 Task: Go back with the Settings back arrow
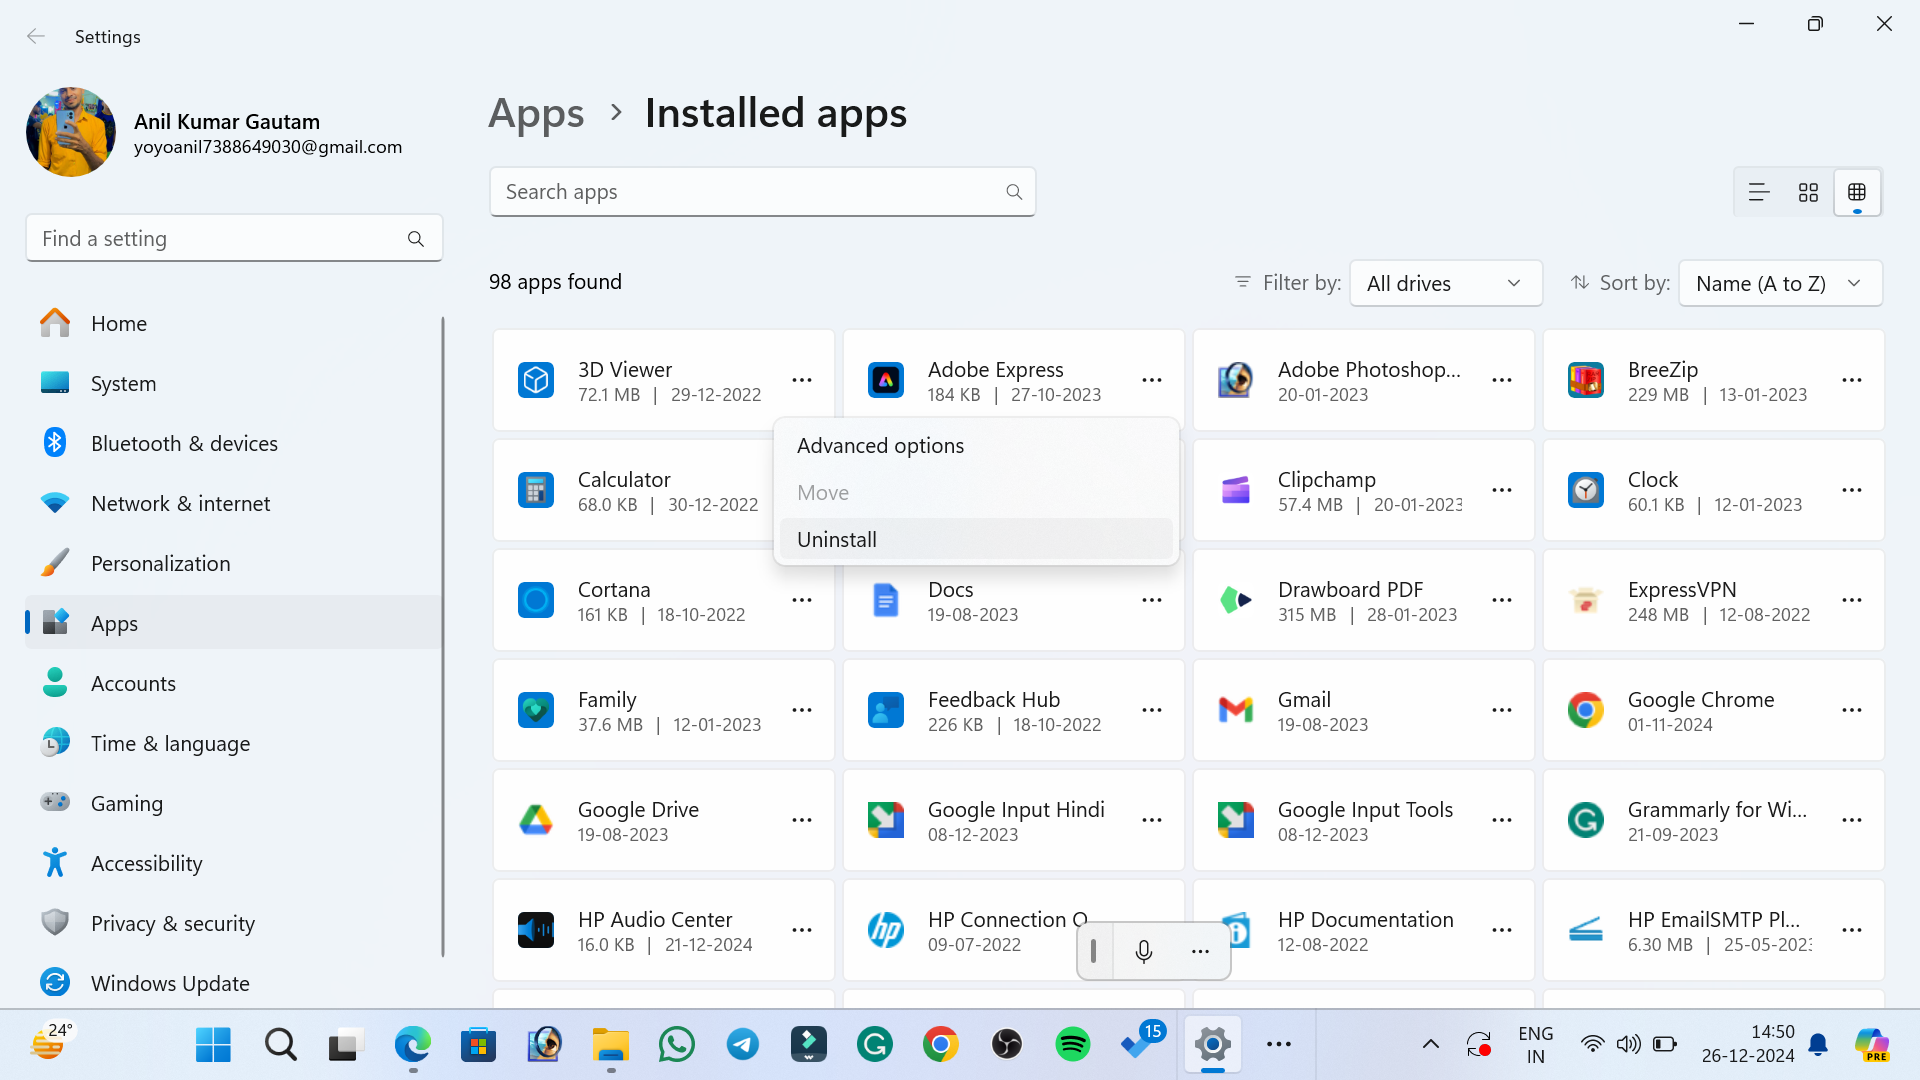tap(36, 36)
